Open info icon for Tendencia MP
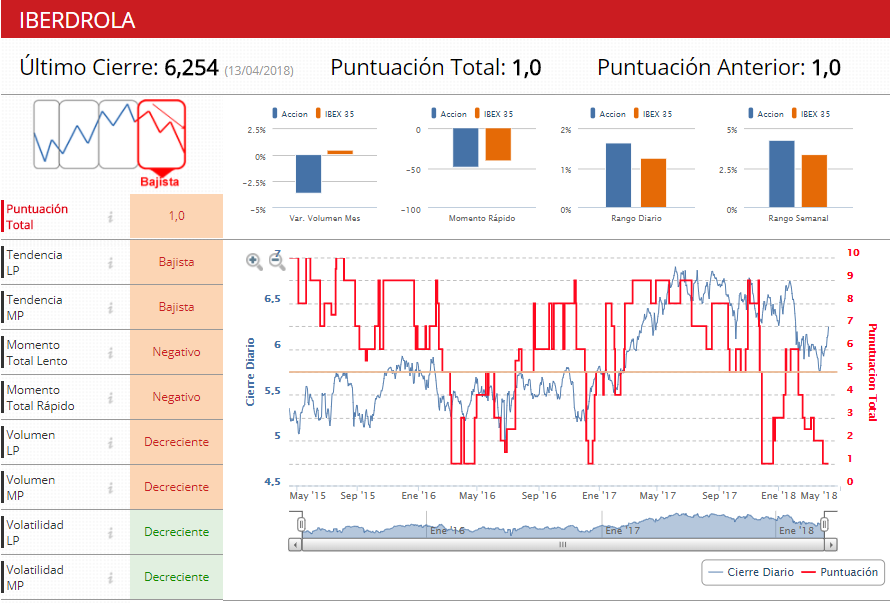 tap(111, 308)
